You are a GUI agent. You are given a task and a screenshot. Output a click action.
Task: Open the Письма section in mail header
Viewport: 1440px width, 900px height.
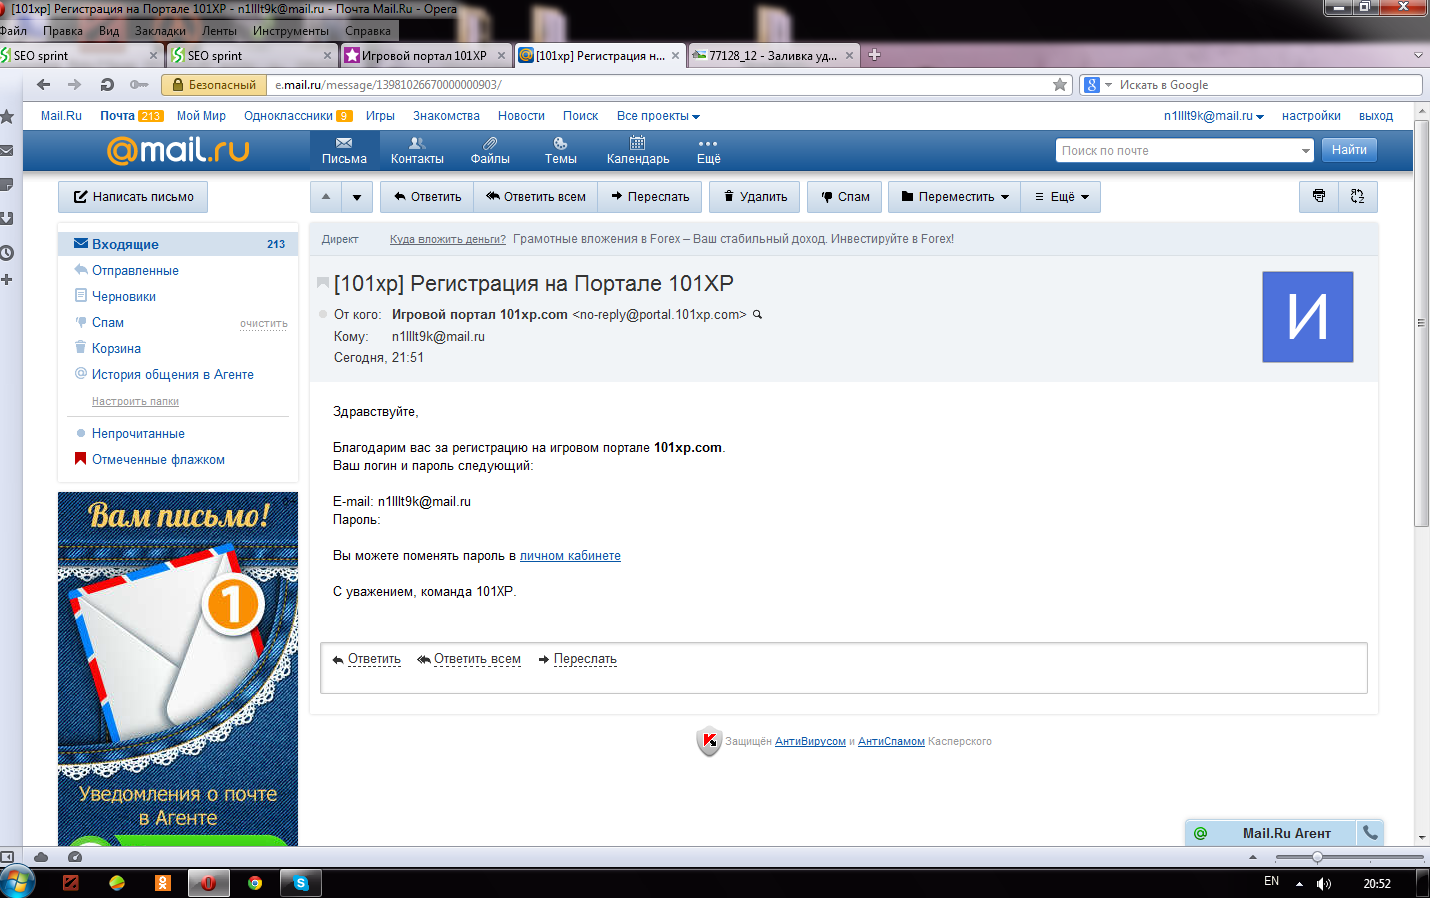(x=344, y=151)
